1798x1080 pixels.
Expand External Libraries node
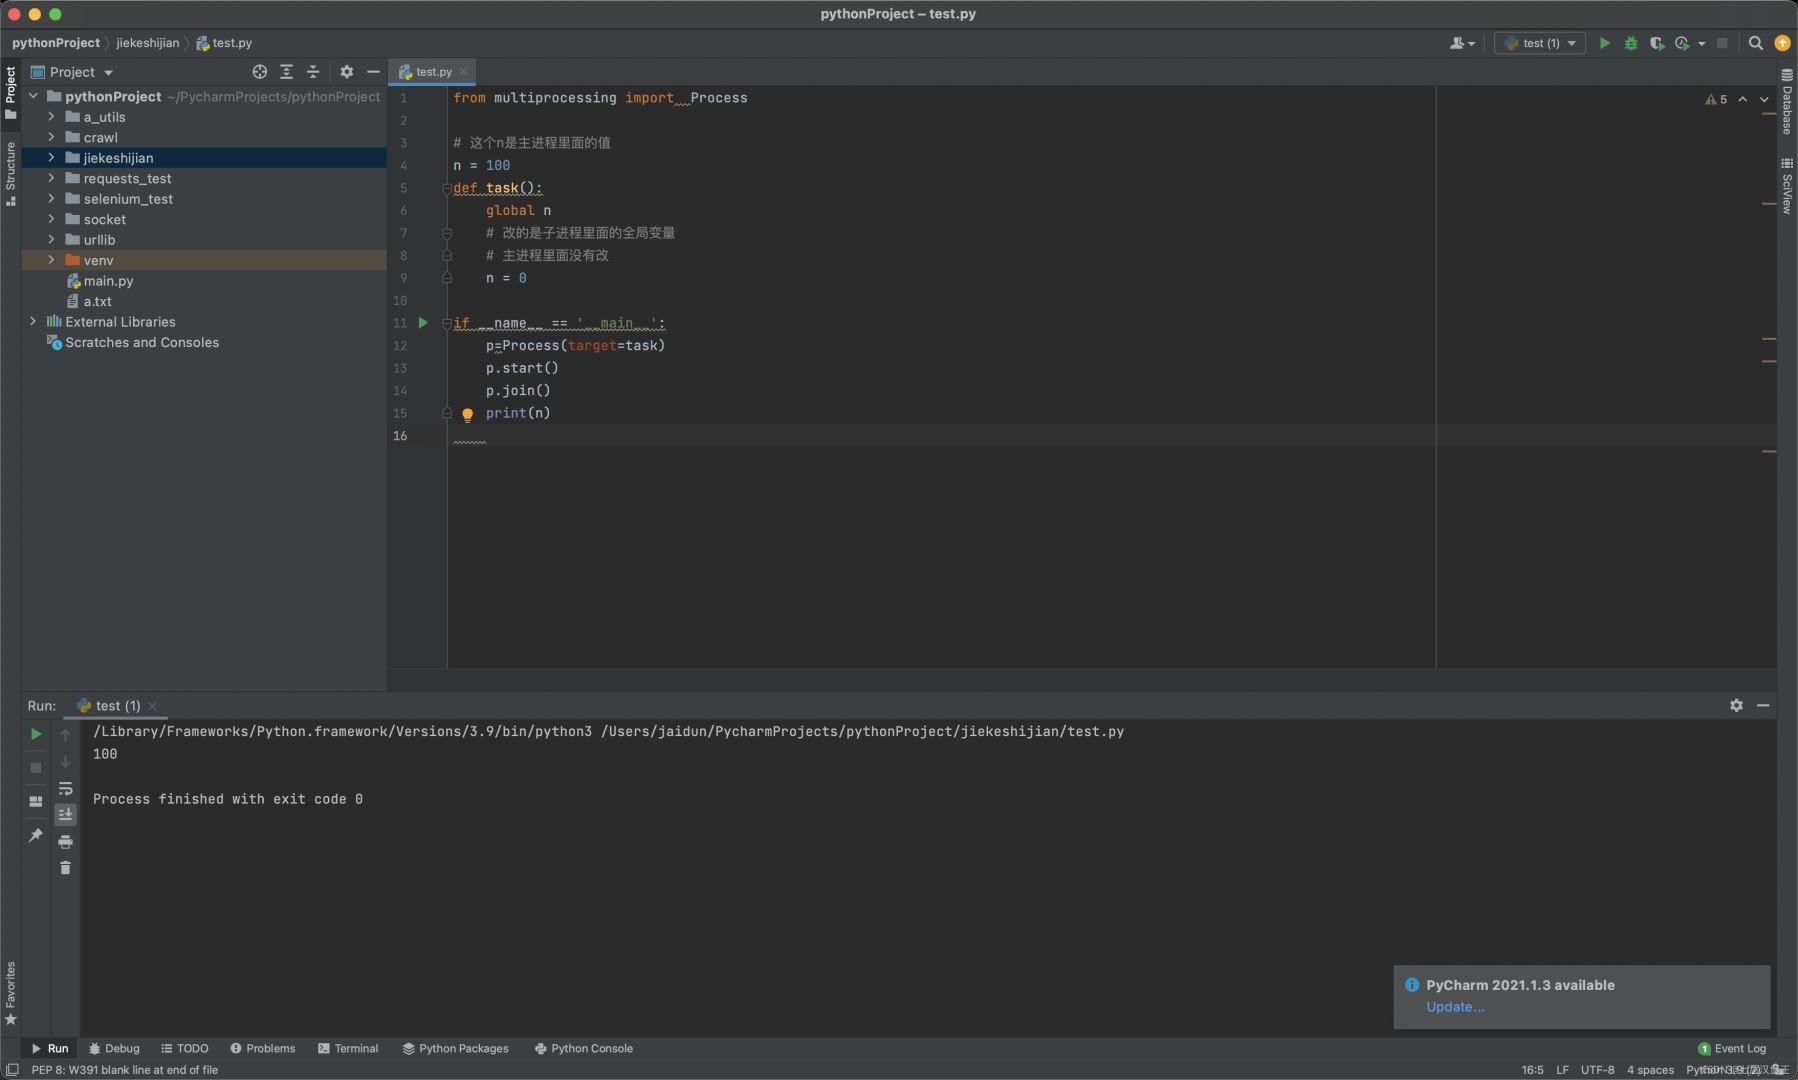(33, 322)
